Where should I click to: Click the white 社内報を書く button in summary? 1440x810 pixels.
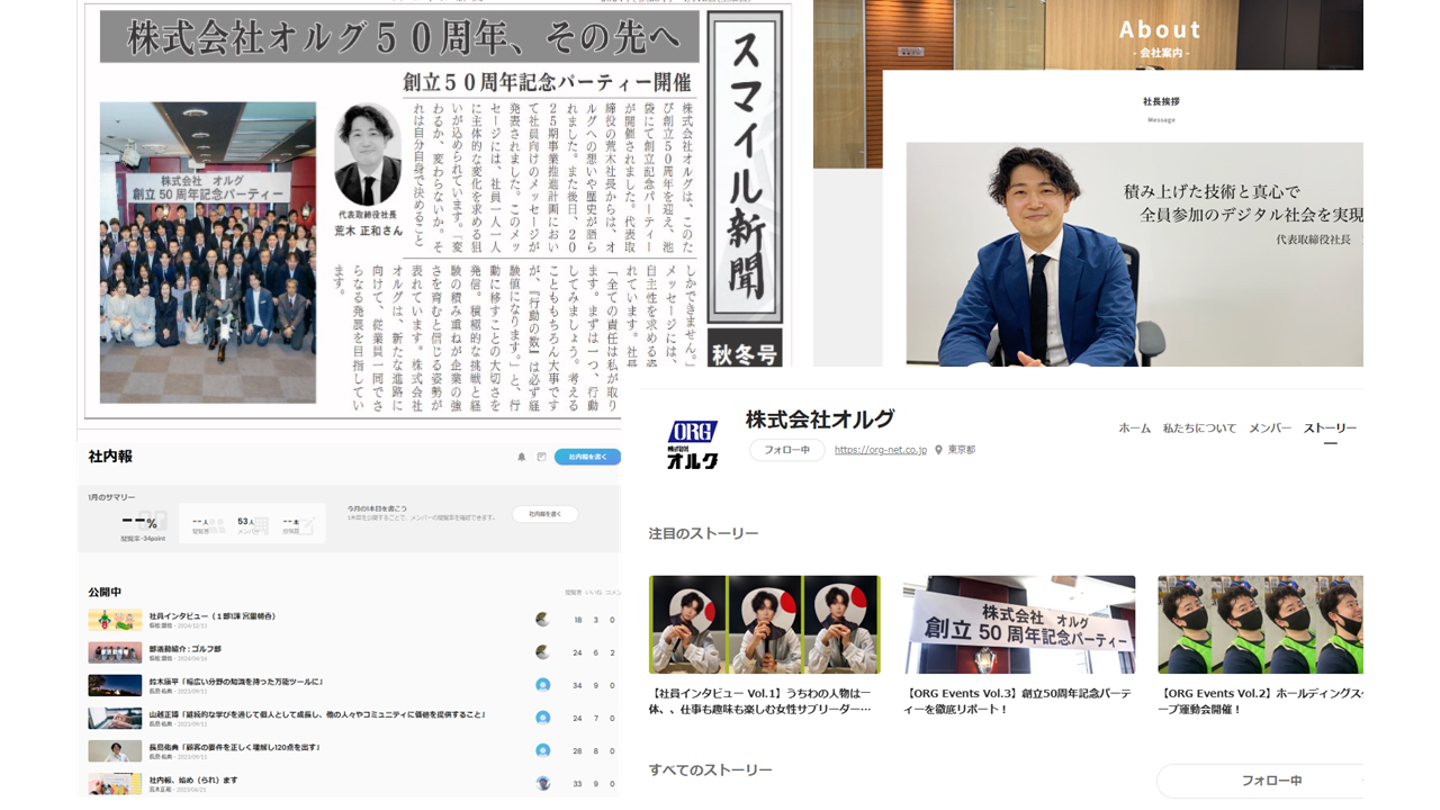pos(545,514)
